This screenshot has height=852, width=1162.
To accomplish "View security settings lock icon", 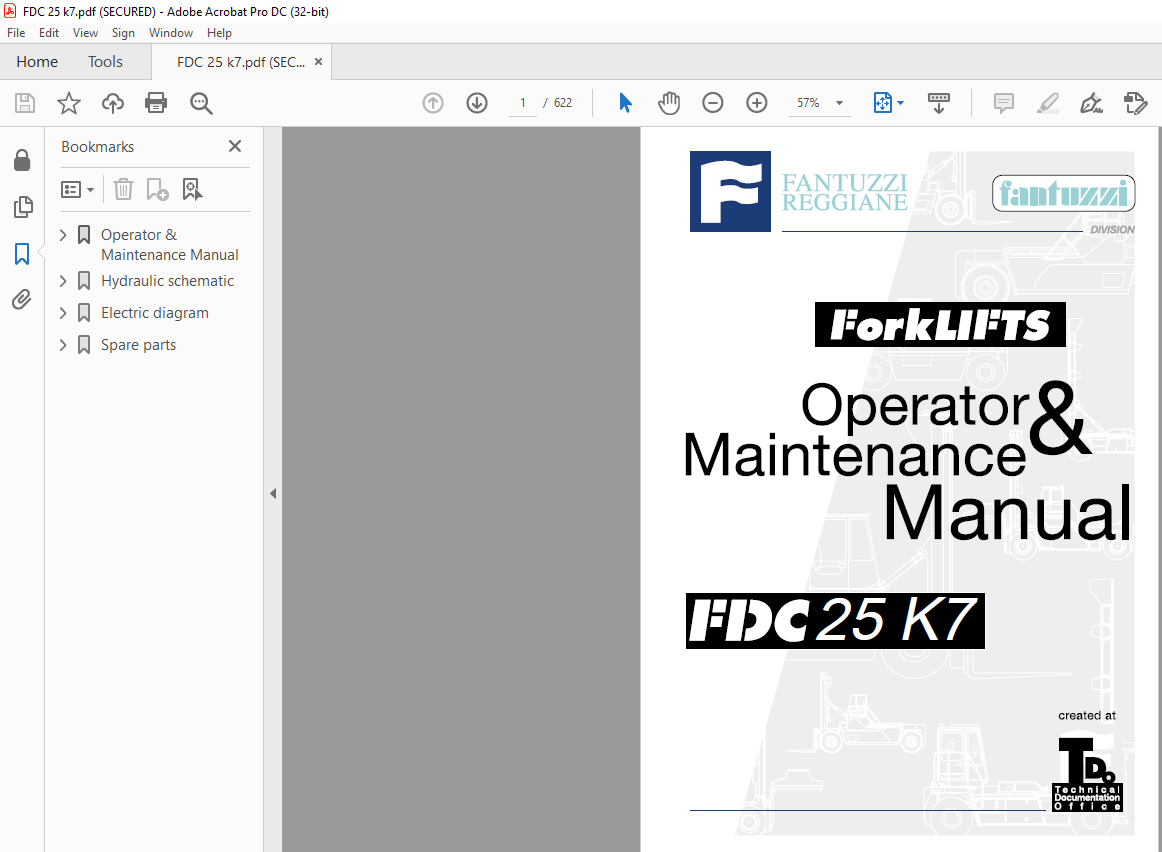I will click(22, 160).
